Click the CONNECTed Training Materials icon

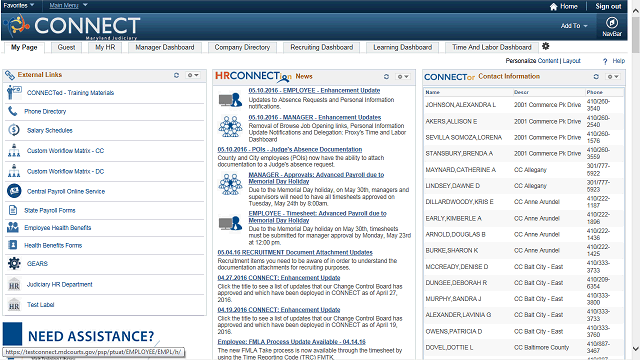point(14,93)
